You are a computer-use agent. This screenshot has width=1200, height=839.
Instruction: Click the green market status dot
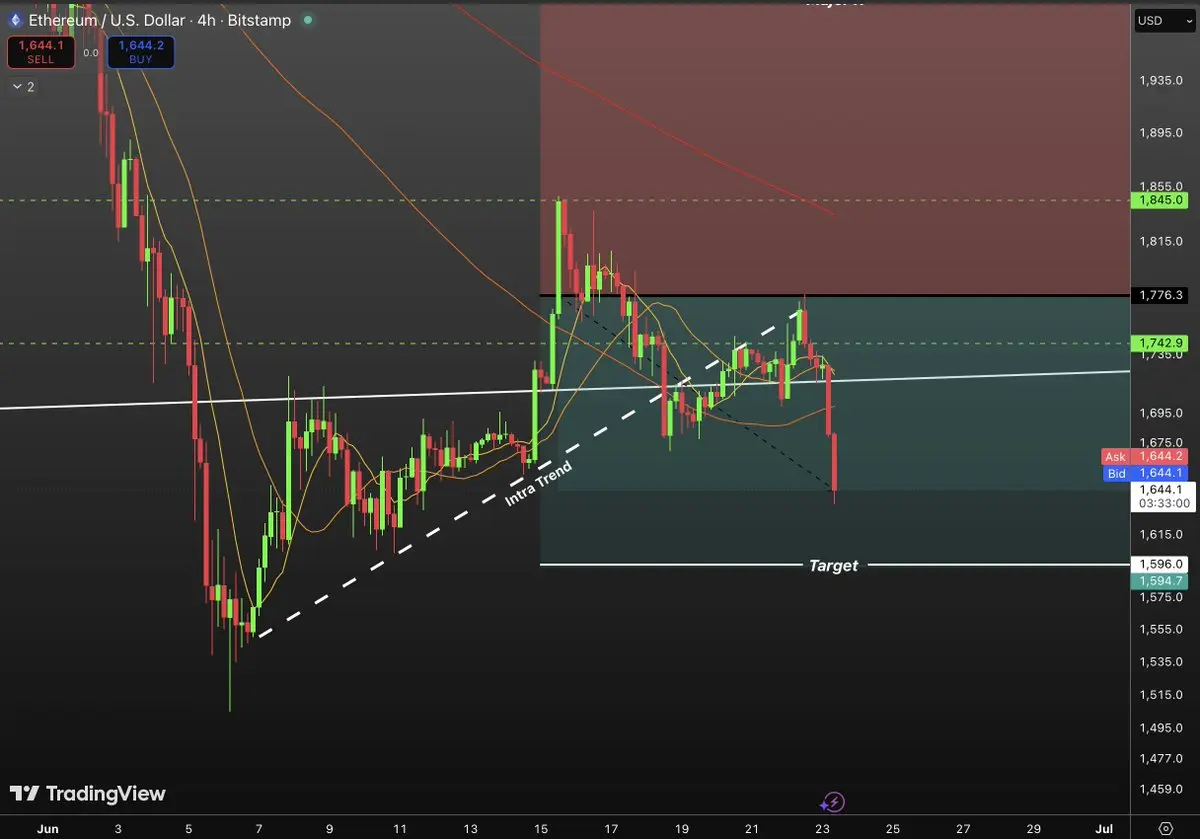coord(307,19)
